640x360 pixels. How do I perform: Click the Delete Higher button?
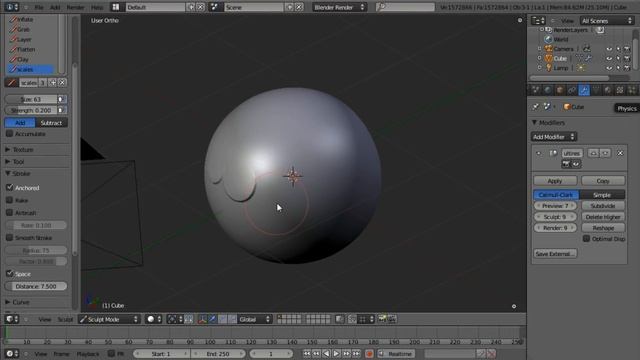[x=603, y=217]
